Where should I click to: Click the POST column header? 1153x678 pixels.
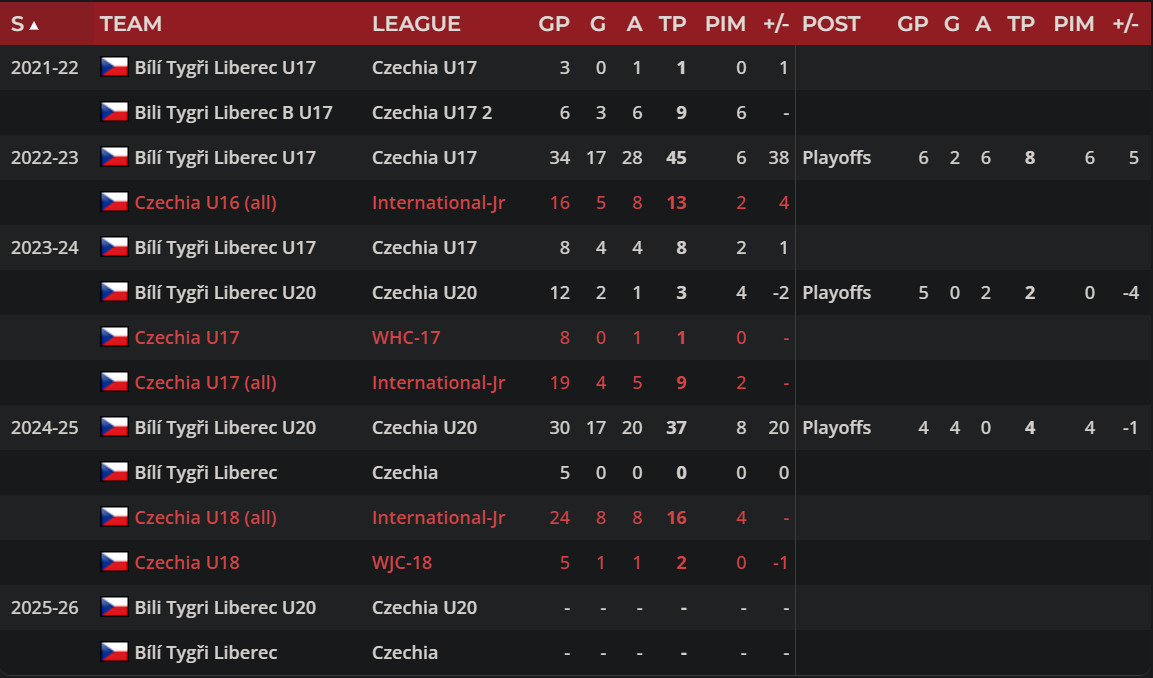pyautogui.click(x=831, y=24)
